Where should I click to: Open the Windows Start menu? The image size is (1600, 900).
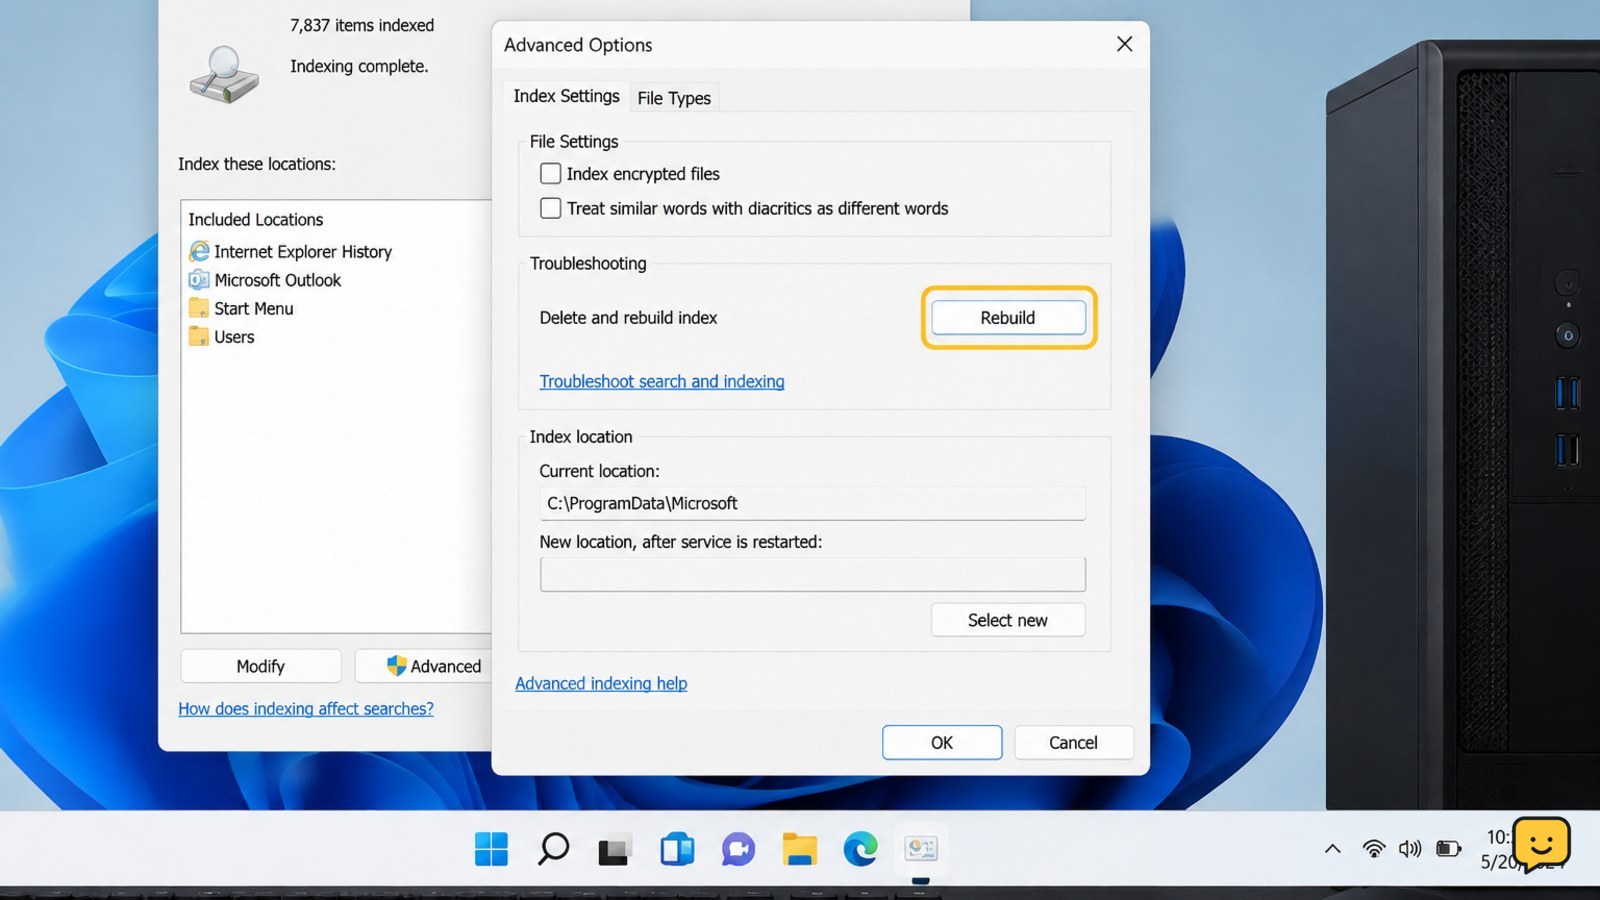[x=491, y=849]
